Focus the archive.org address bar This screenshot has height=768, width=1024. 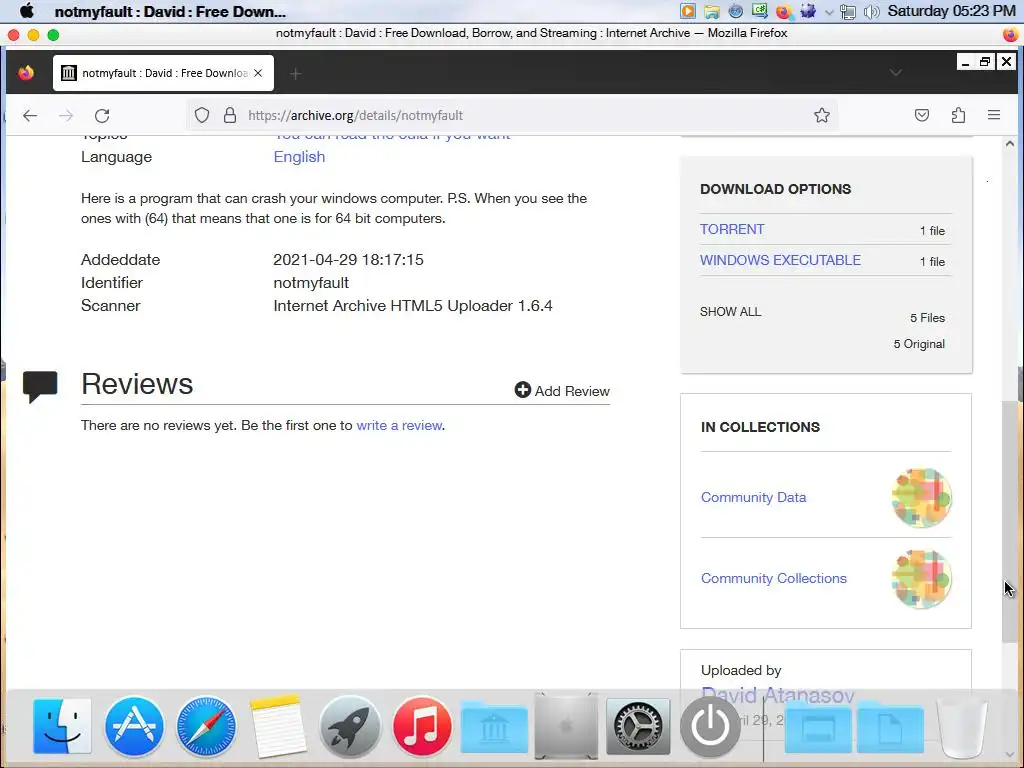513,116
